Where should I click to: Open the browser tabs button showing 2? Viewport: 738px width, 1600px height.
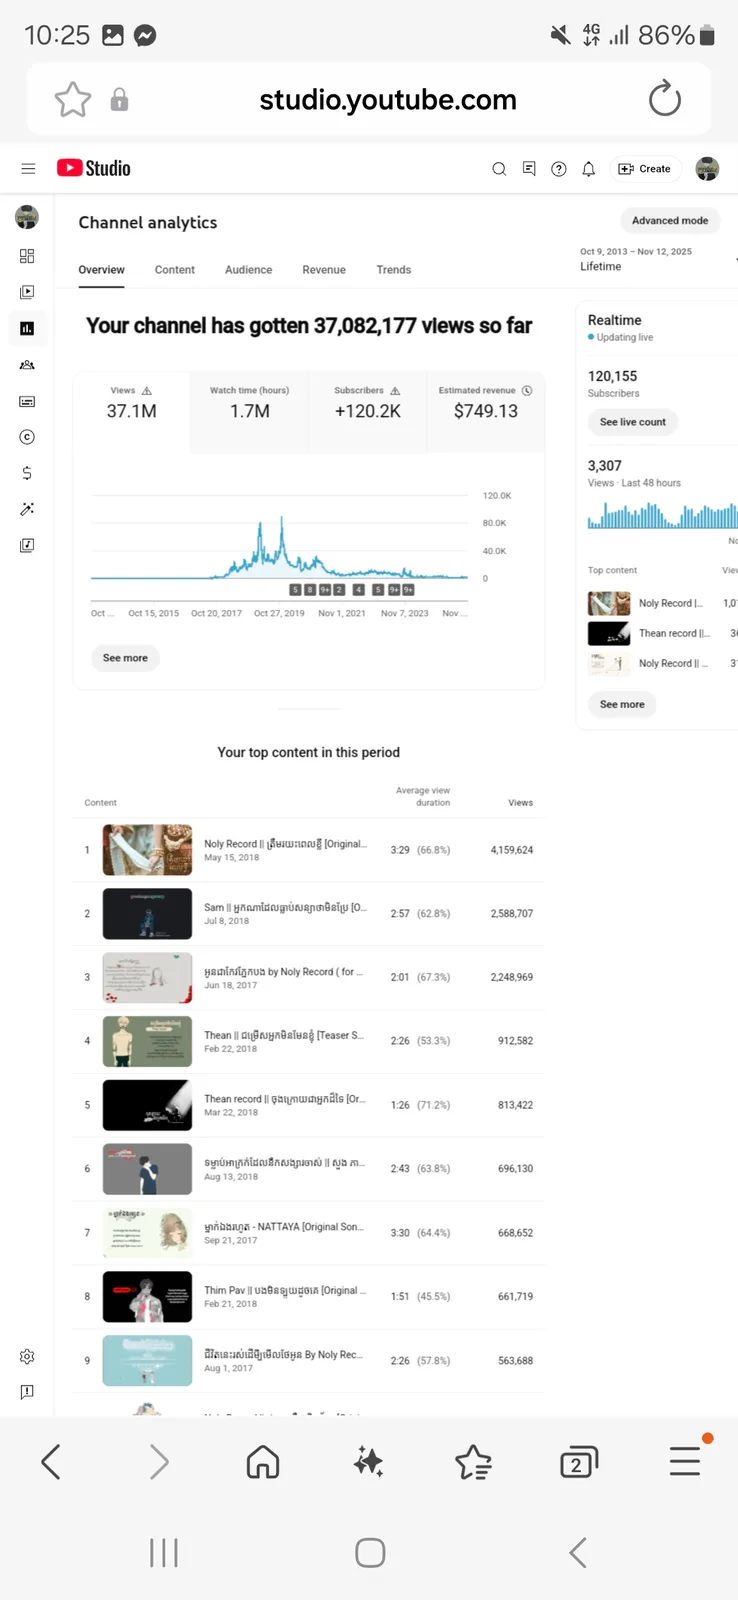[578, 1463]
